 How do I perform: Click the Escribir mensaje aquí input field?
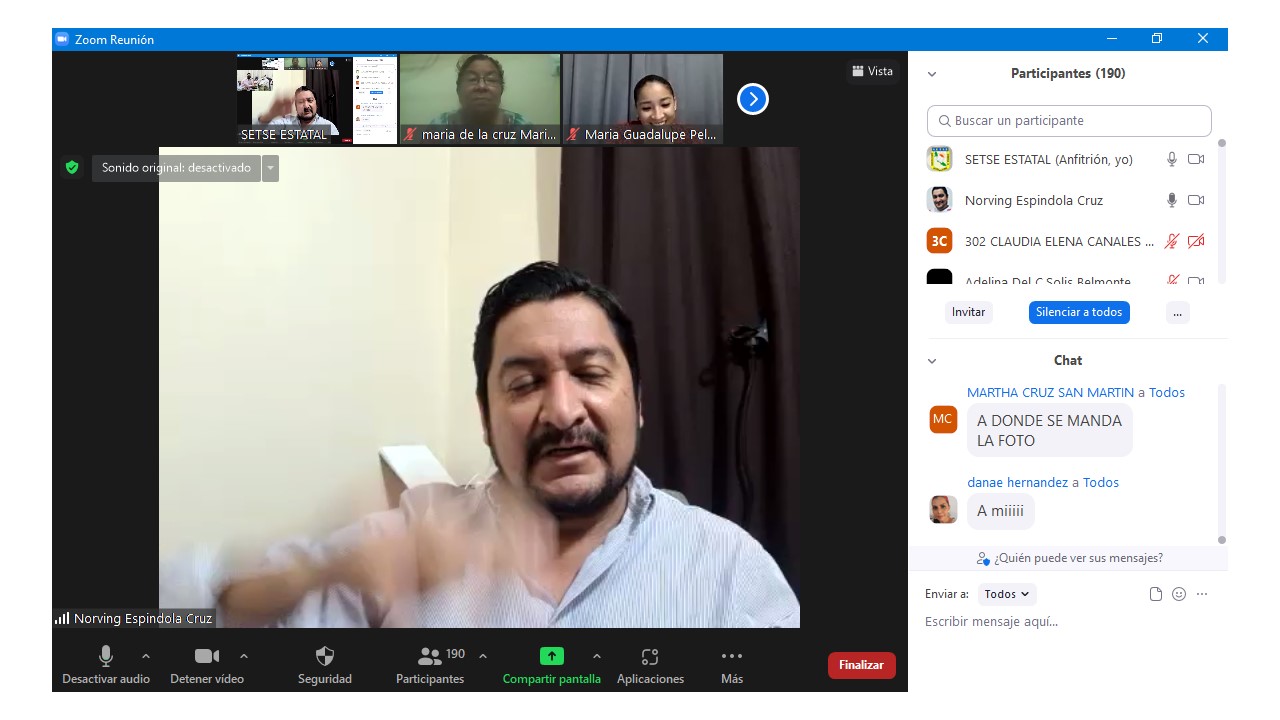[1068, 621]
